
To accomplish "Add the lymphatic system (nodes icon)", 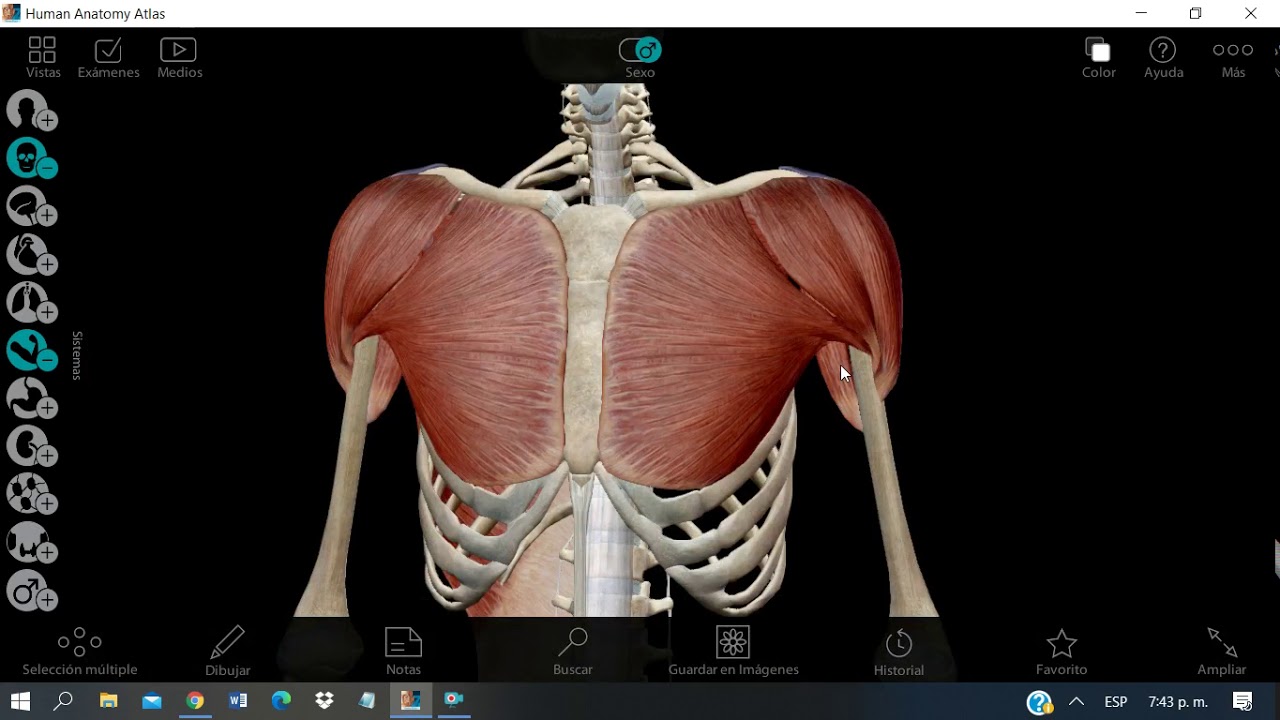I will (x=32, y=494).
